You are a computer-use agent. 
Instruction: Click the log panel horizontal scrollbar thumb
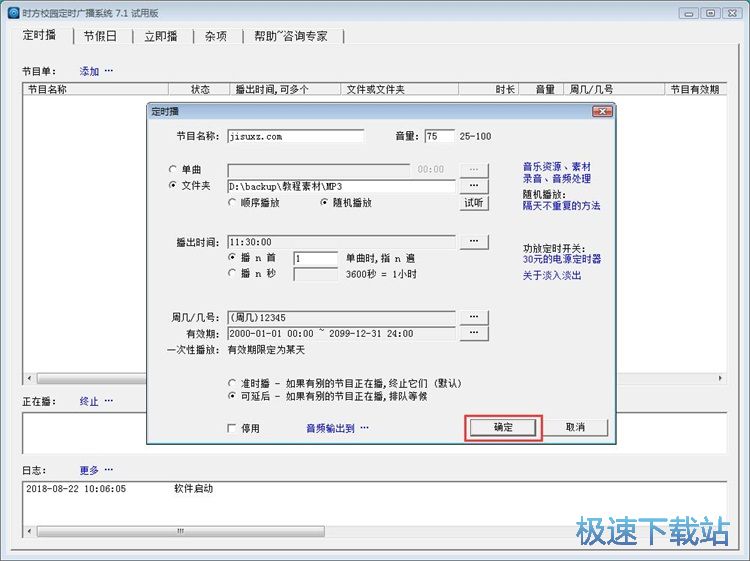[180, 531]
